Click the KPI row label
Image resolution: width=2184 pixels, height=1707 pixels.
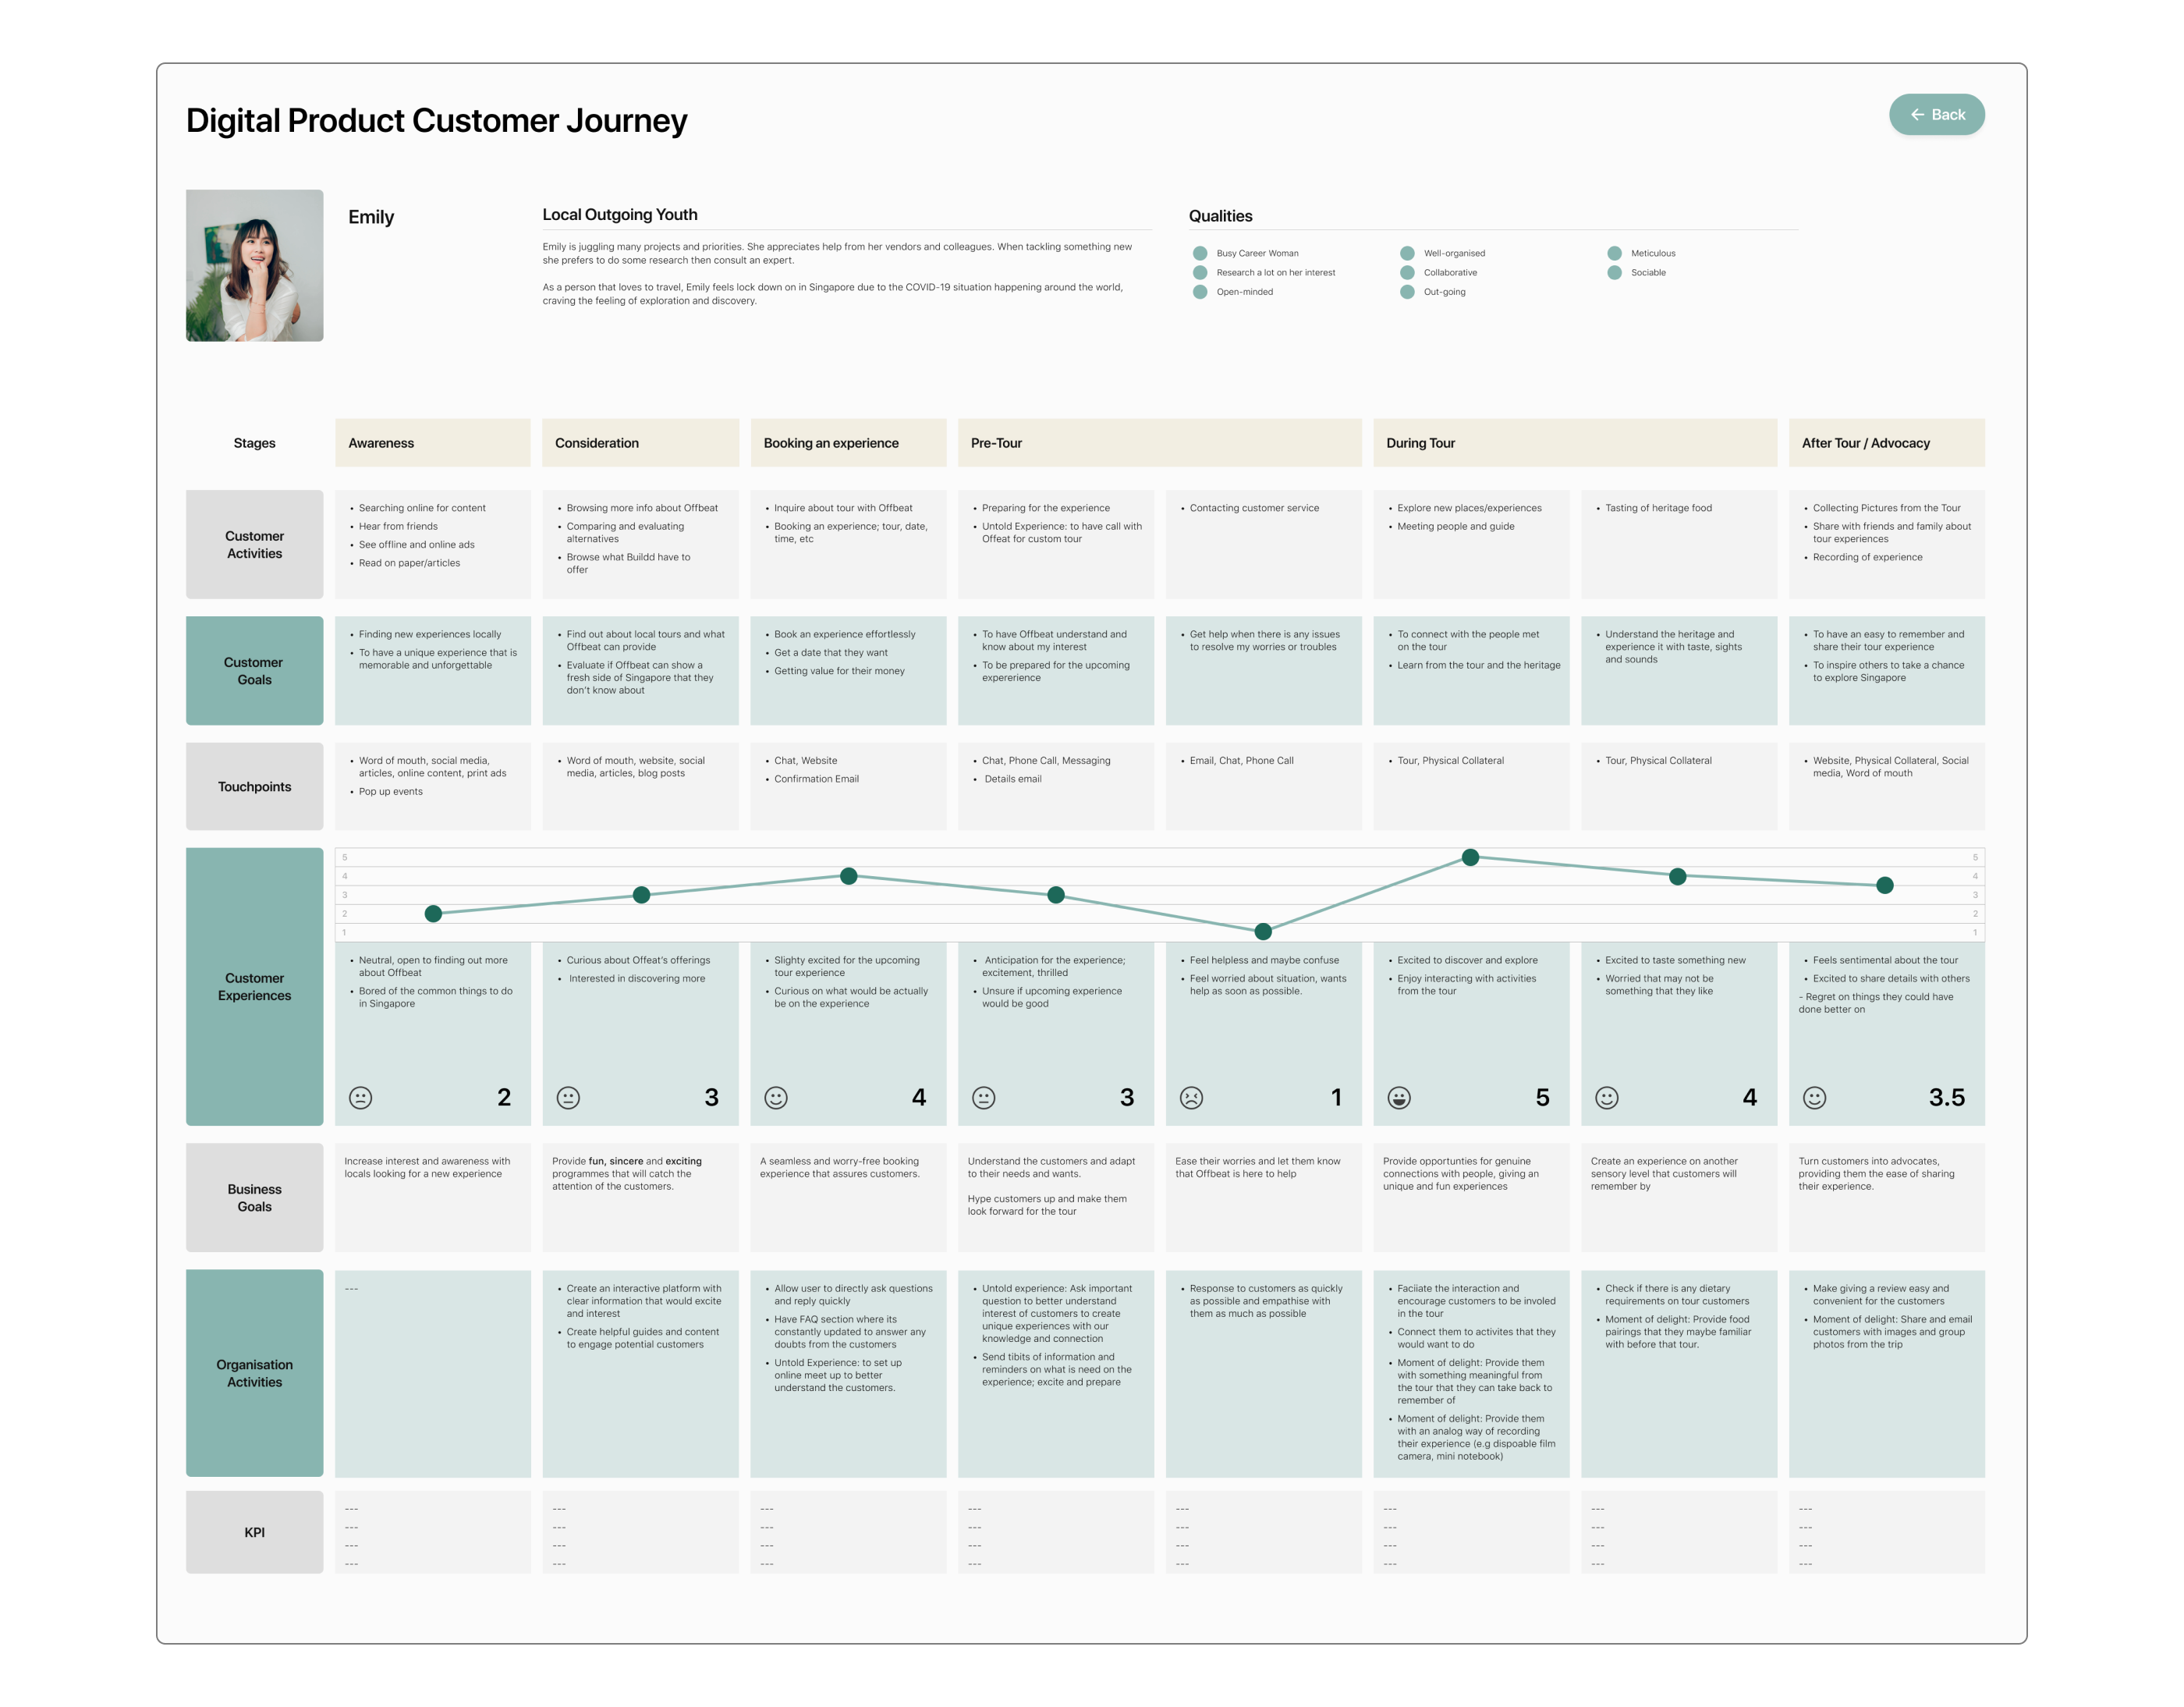(x=254, y=1532)
